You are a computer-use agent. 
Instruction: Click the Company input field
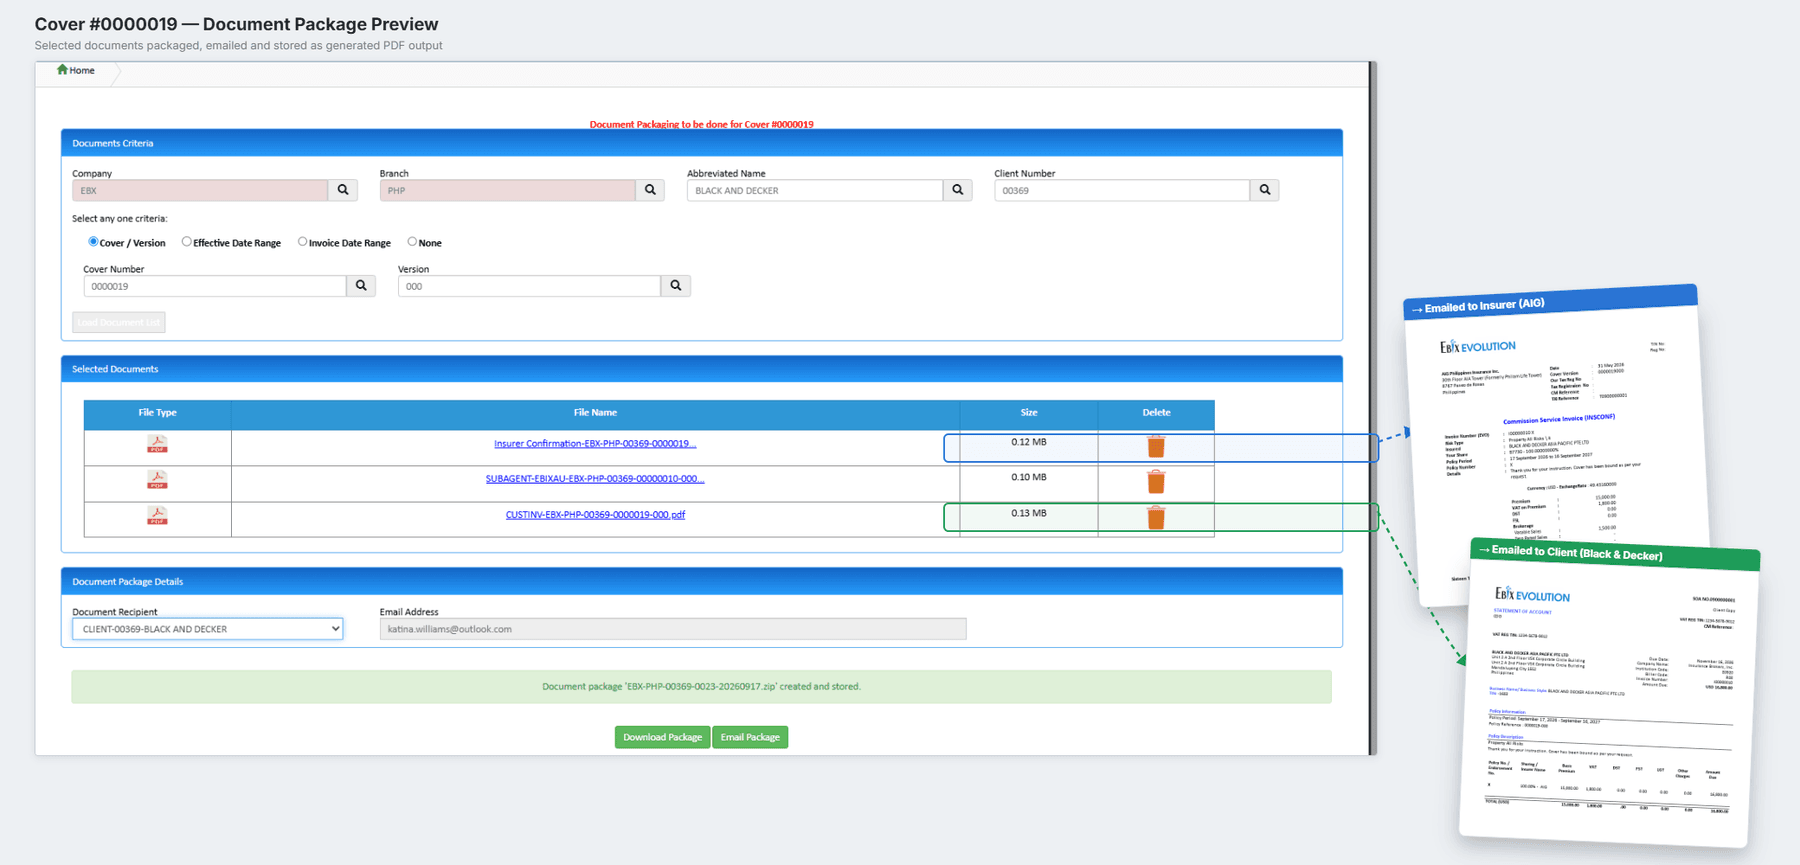(200, 190)
